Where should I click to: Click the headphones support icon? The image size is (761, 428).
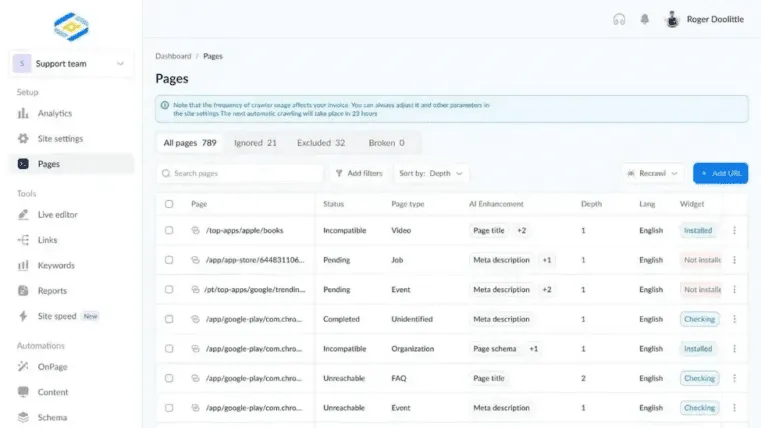(619, 20)
